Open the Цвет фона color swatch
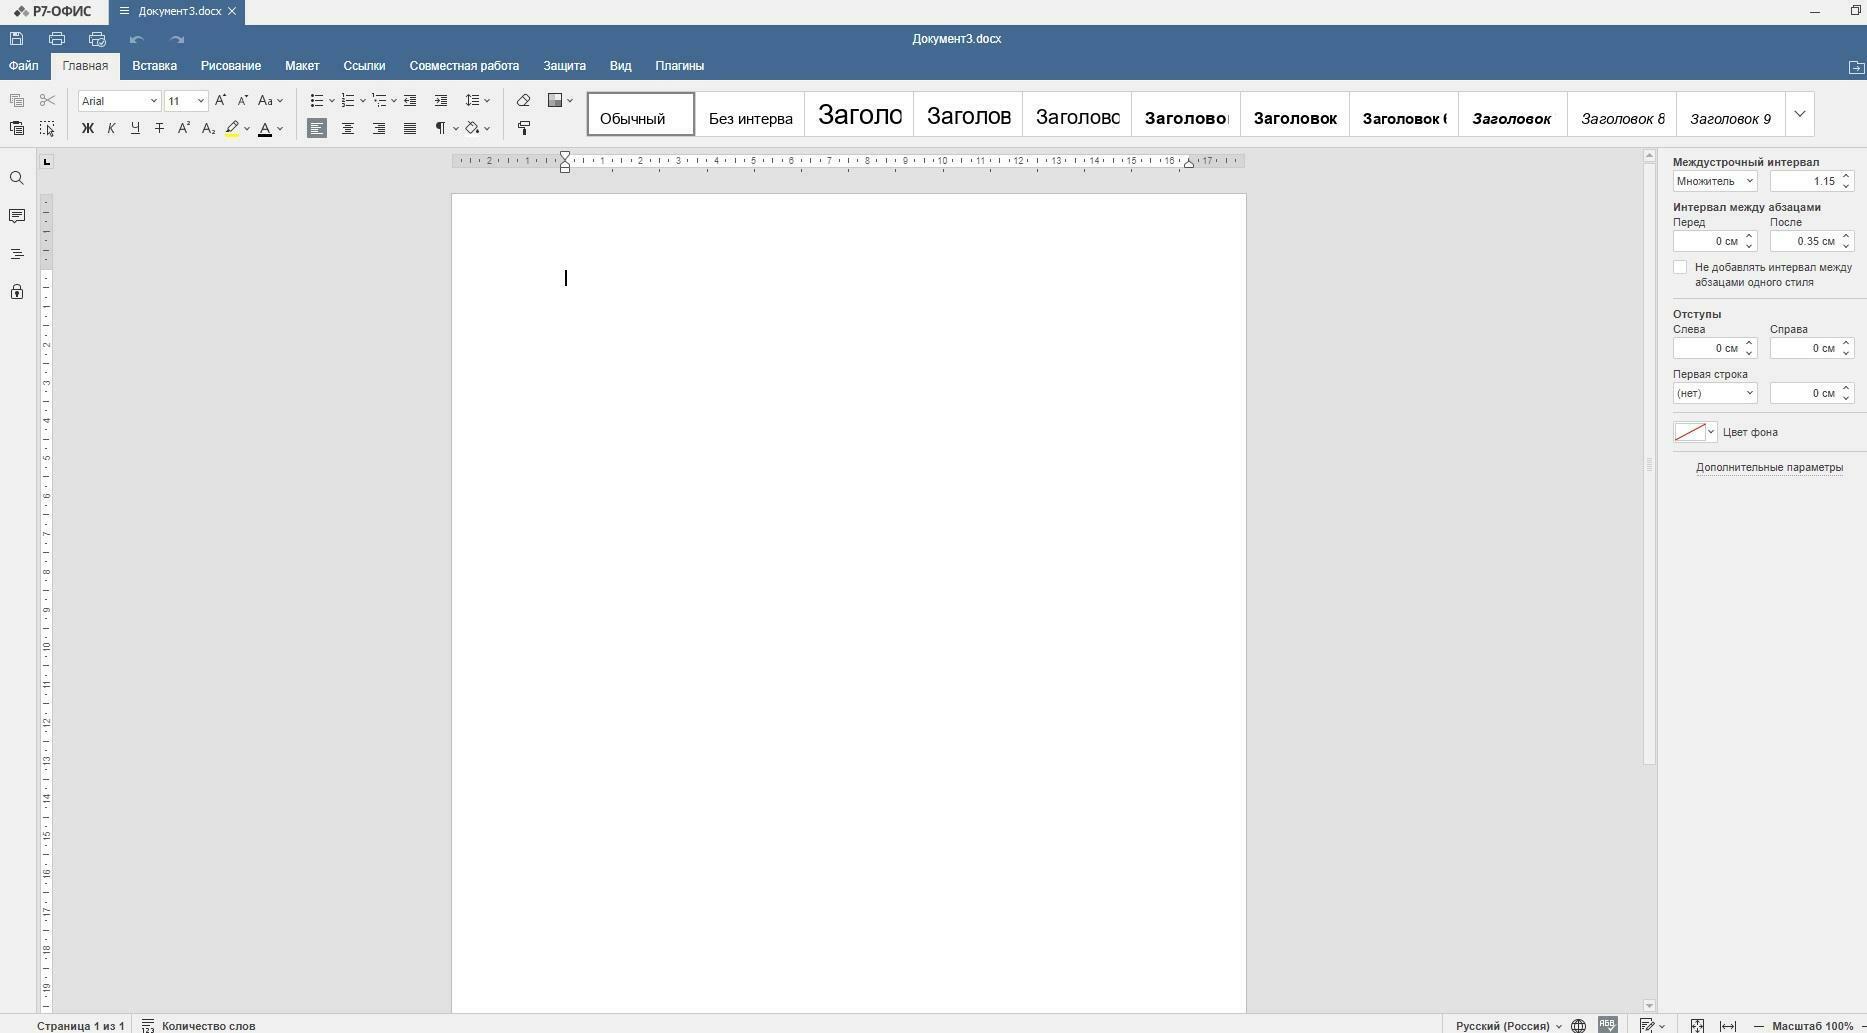Image resolution: width=1867 pixels, height=1033 pixels. pyautogui.click(x=1695, y=432)
